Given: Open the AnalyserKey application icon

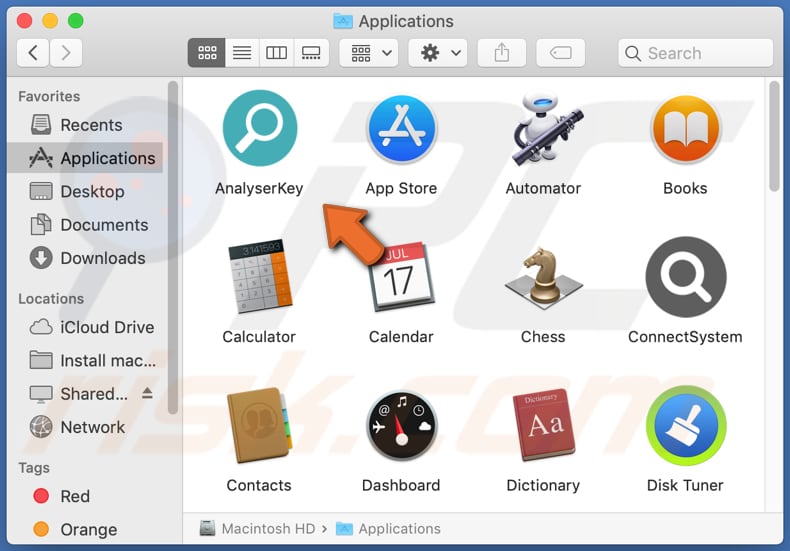Looking at the screenshot, I should [x=259, y=128].
